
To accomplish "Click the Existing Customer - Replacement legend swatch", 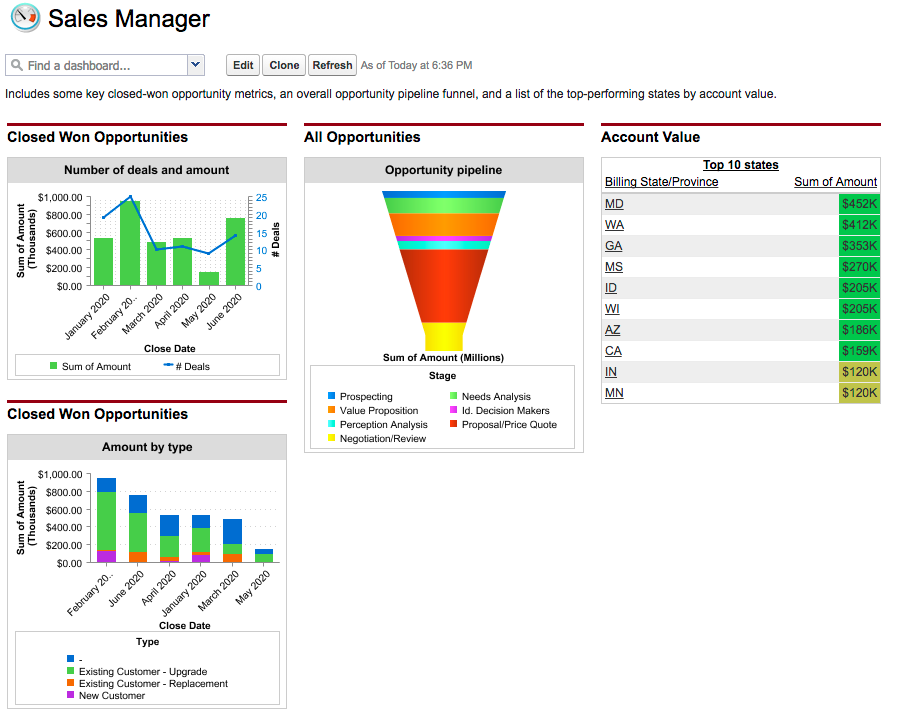I will (x=71, y=683).
